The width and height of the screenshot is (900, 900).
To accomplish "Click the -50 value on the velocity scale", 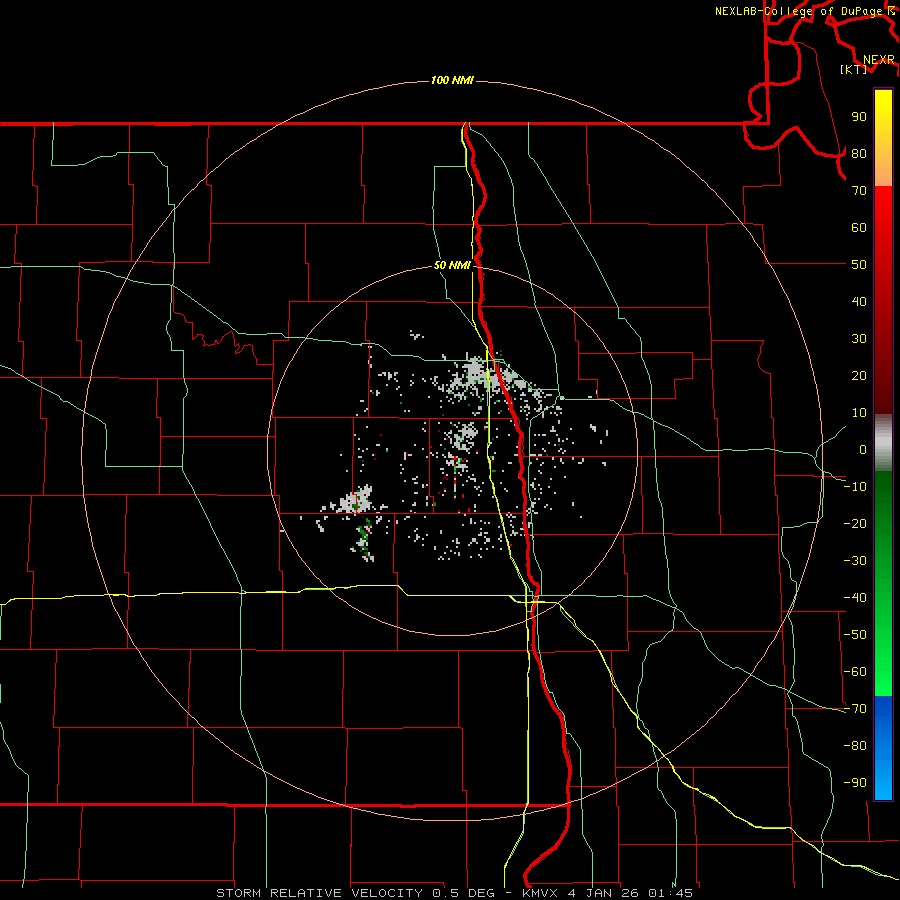I will point(855,635).
